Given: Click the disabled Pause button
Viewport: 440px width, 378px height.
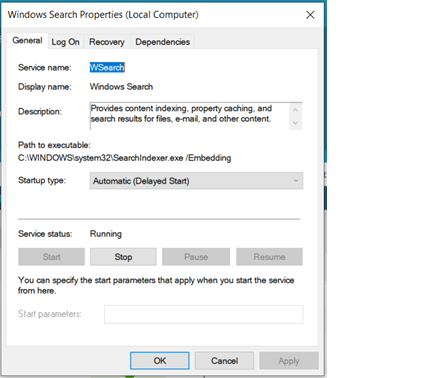Looking at the screenshot, I should tap(196, 257).
